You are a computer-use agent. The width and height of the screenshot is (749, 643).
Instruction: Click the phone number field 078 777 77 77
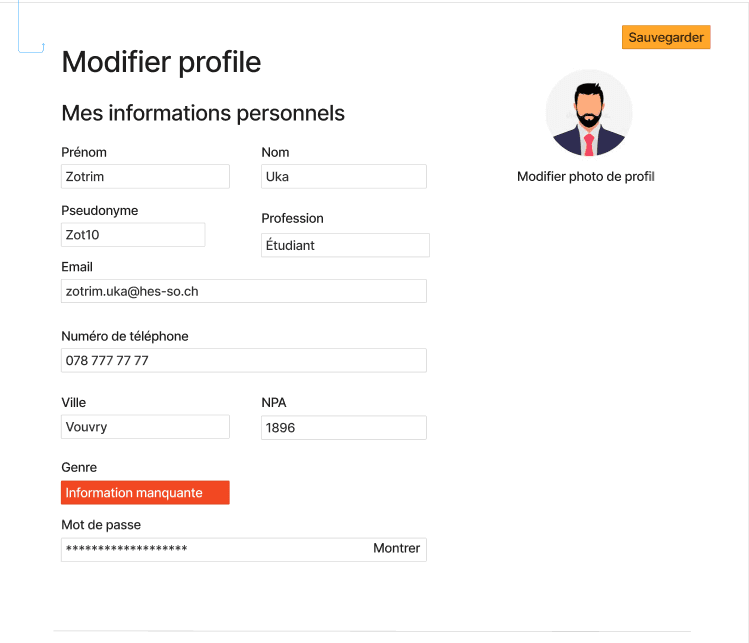point(244,360)
